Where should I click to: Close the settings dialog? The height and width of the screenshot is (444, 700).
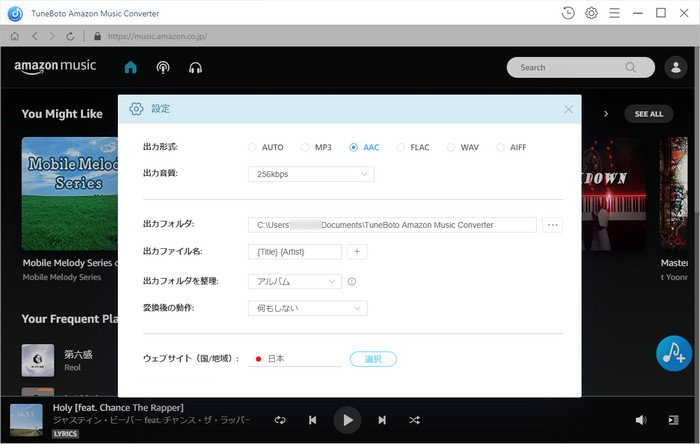pos(568,109)
